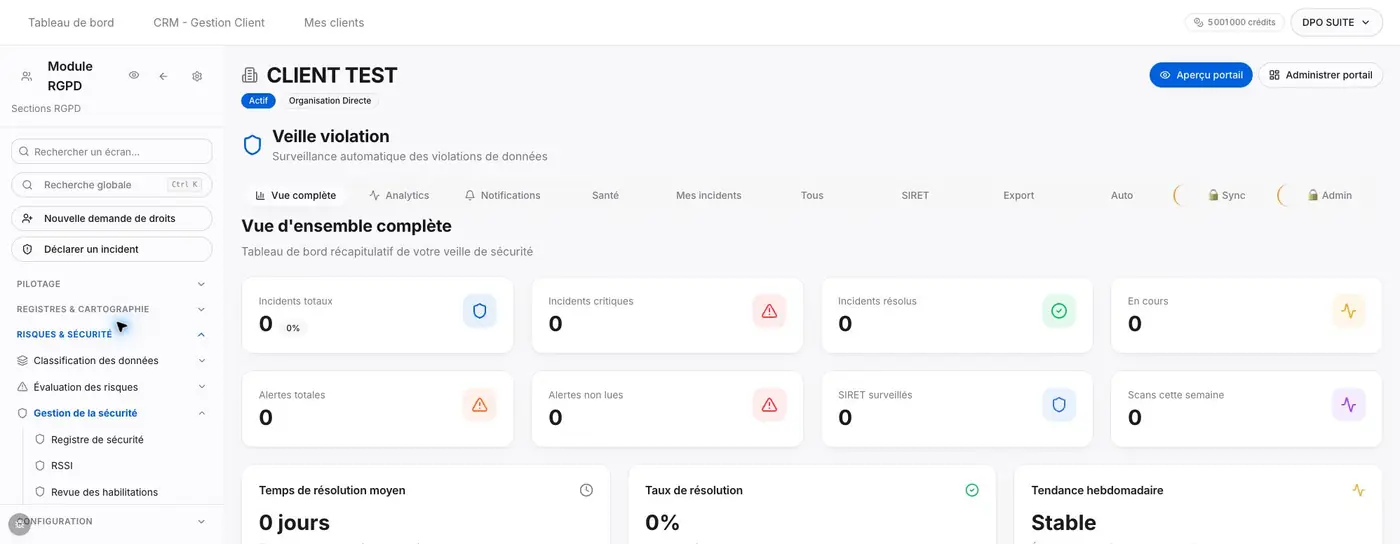Click the lock icon on Admin tab
Viewport: 1400px width, 544px height.
tap(1313, 195)
